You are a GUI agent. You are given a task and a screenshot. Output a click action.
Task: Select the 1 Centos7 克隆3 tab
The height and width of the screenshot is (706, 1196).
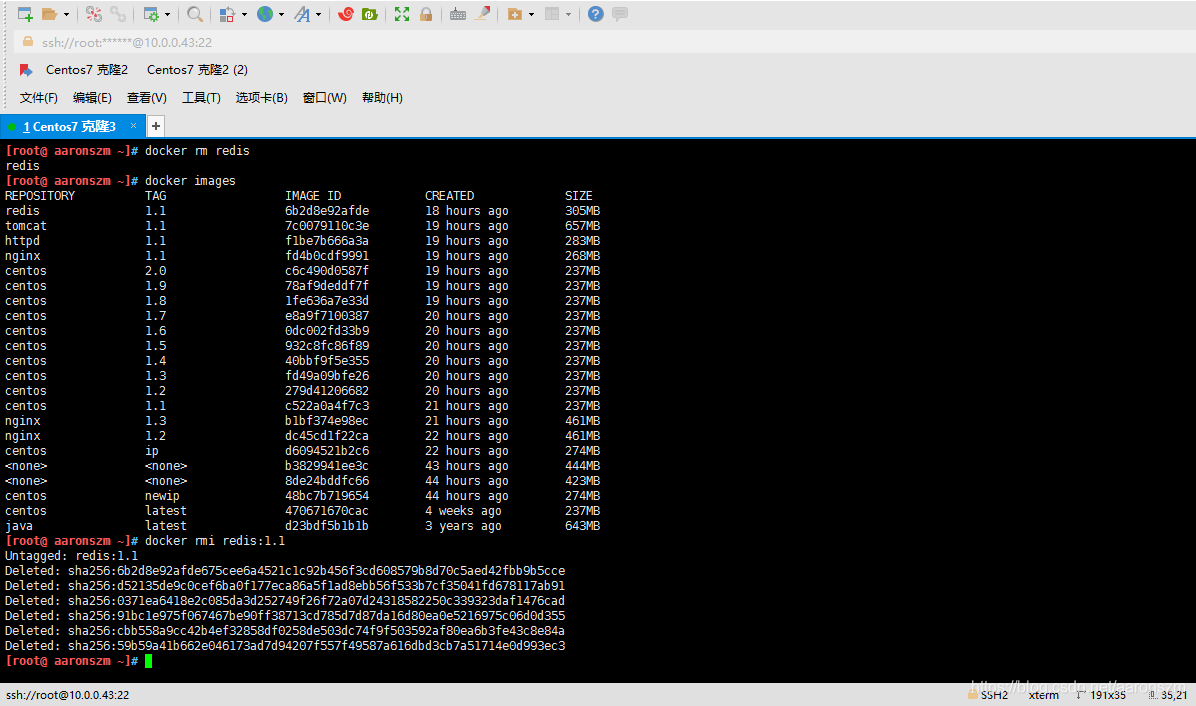[x=69, y=127]
